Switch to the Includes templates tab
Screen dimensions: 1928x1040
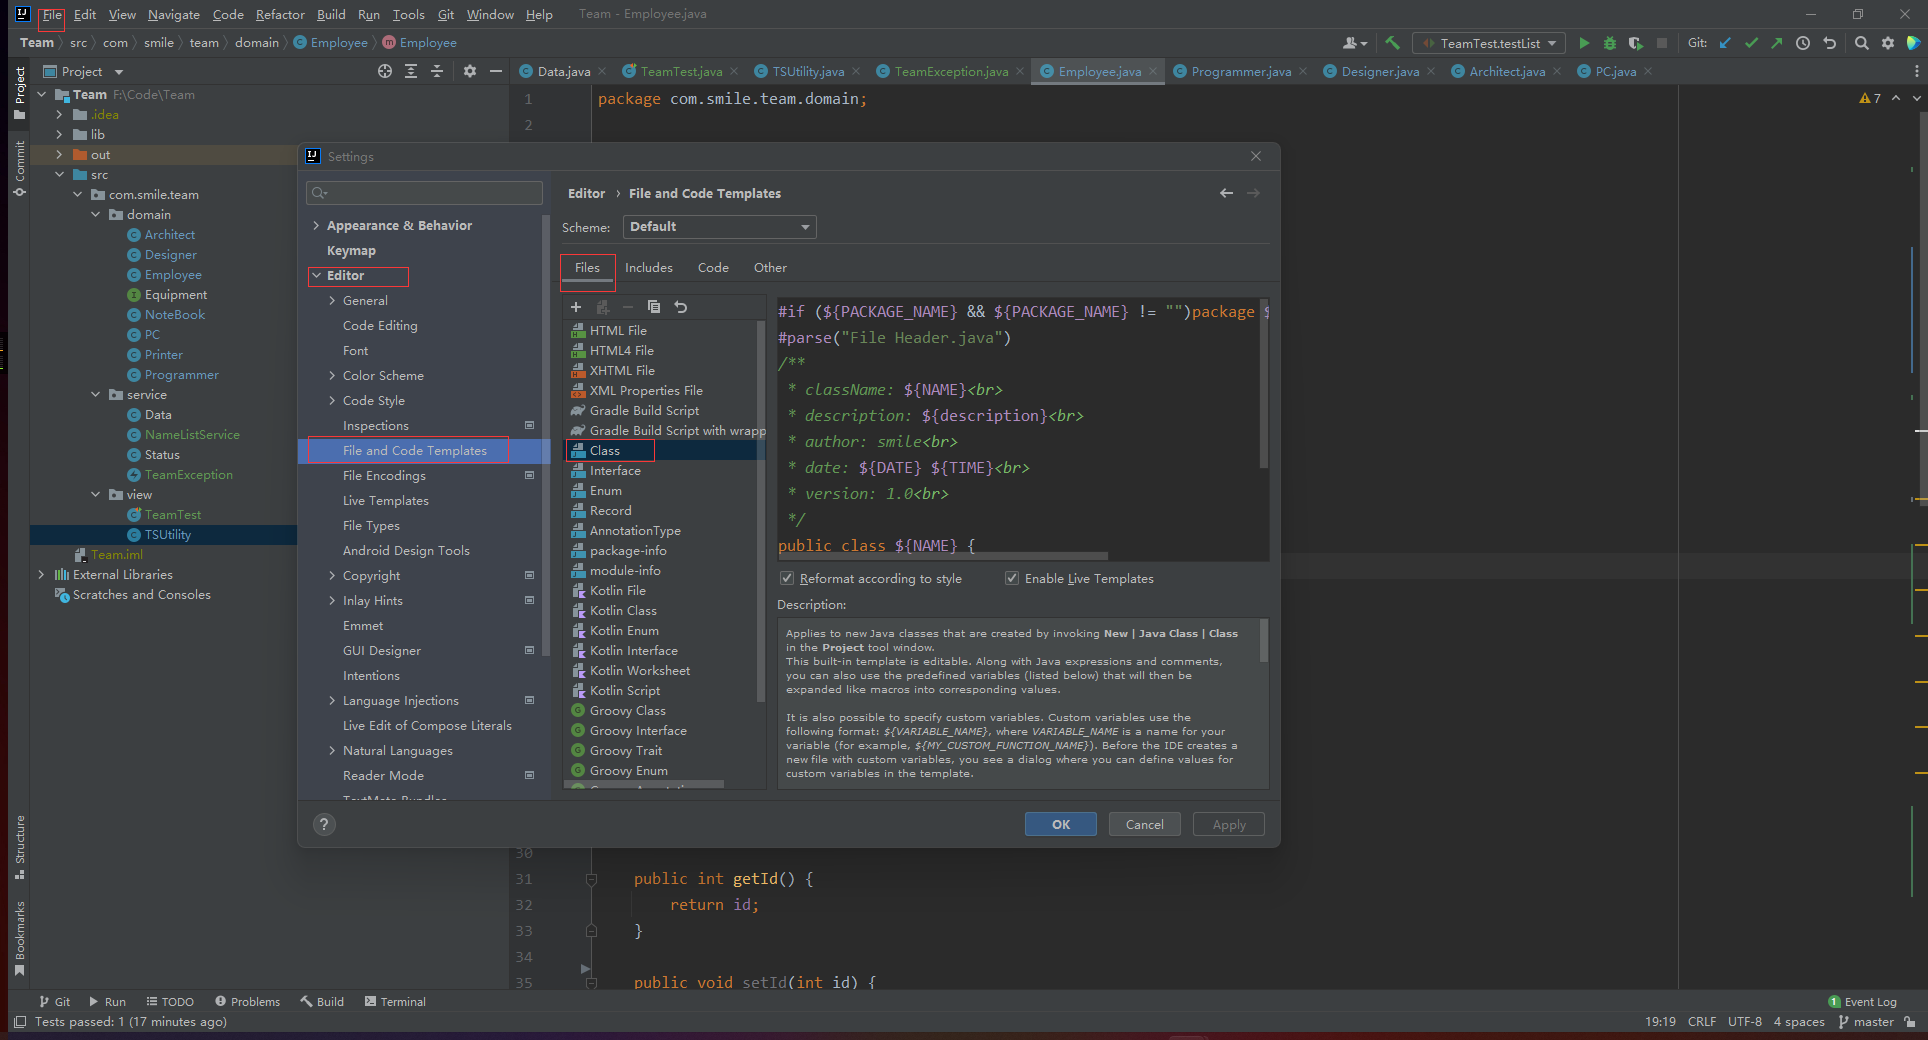coord(648,267)
